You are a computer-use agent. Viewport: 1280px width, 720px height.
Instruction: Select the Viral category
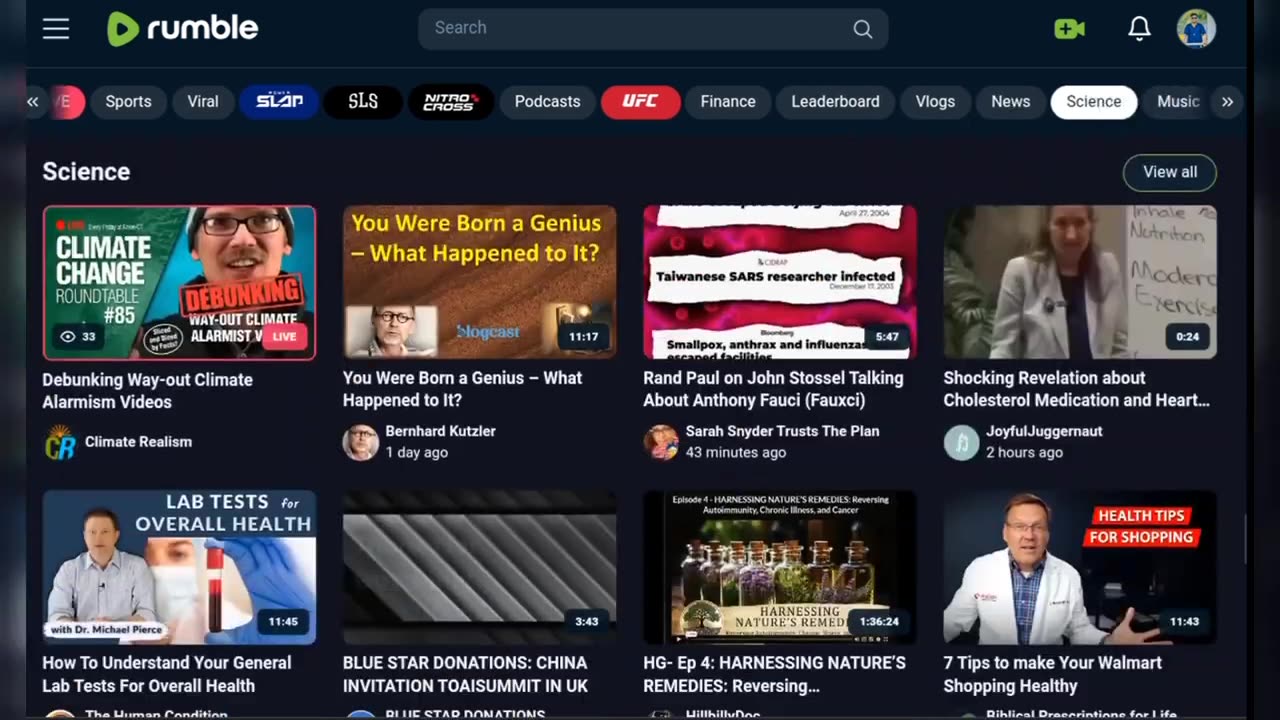tap(203, 102)
